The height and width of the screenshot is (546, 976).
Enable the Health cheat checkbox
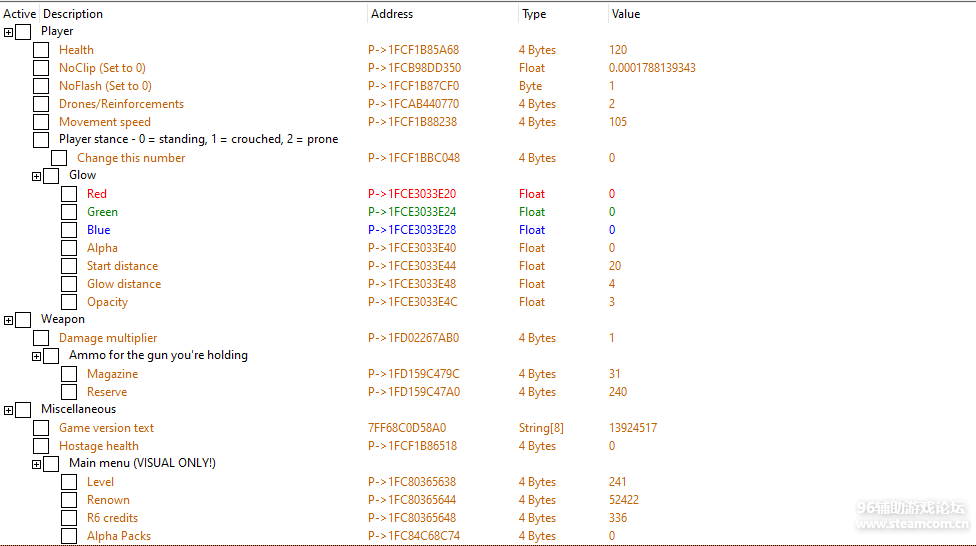click(x=41, y=50)
